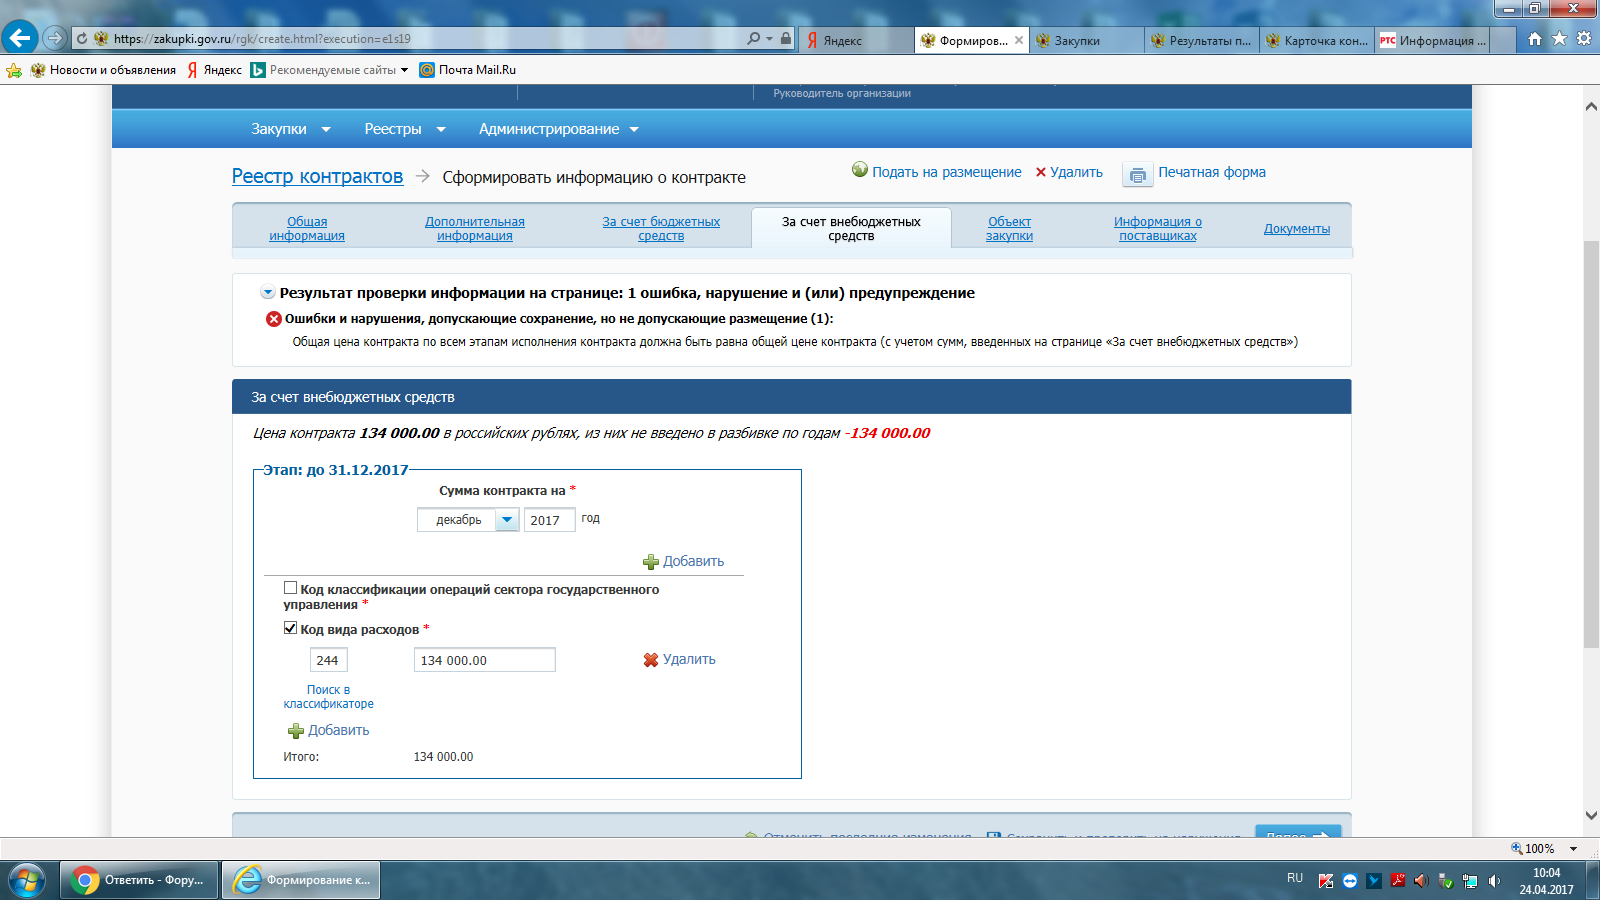The image size is (1600, 900).
Task: Click the green plus icon under Поиск в классификаторе
Action: tap(296, 731)
